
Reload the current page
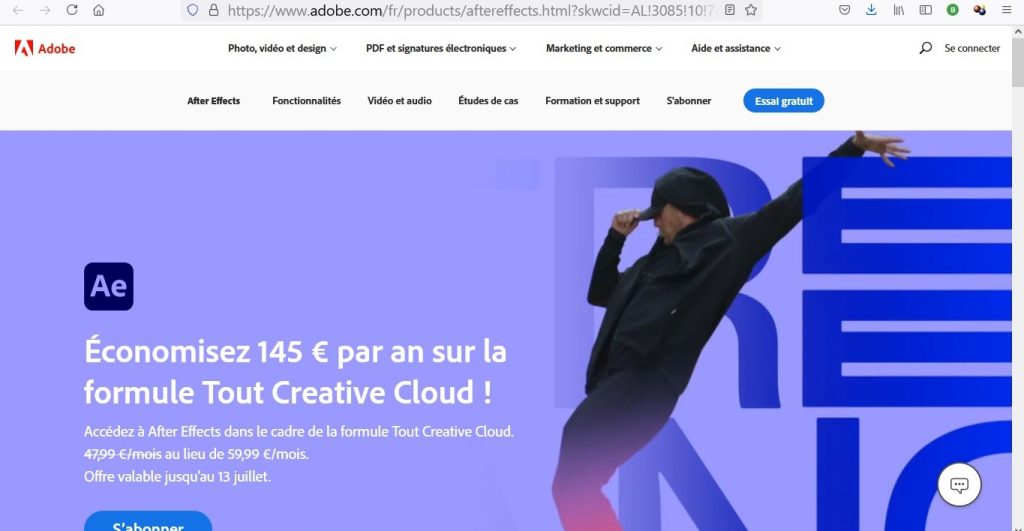pos(72,10)
